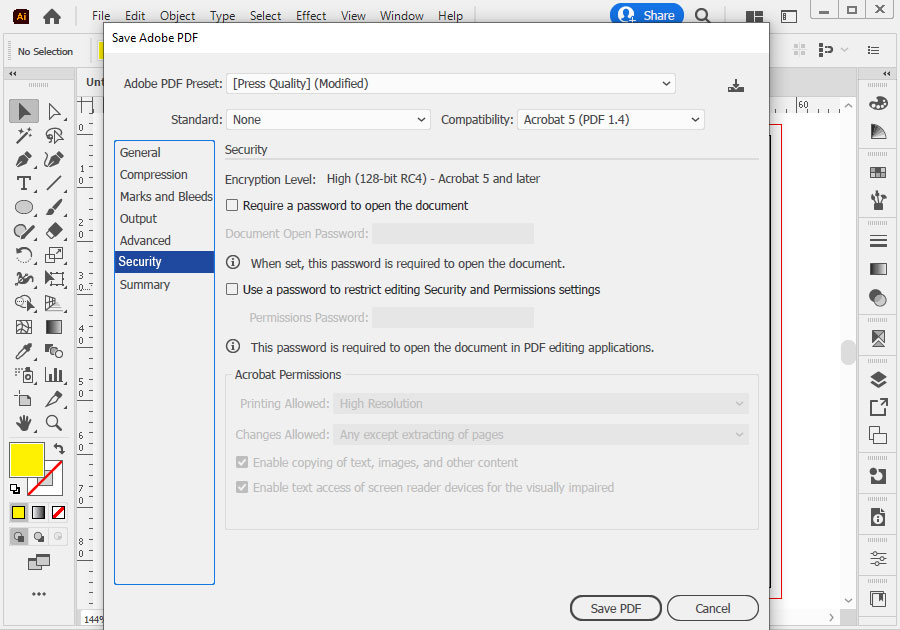Screen dimensions: 900x630
Task: Click the Document Open Password field
Action: (x=453, y=234)
